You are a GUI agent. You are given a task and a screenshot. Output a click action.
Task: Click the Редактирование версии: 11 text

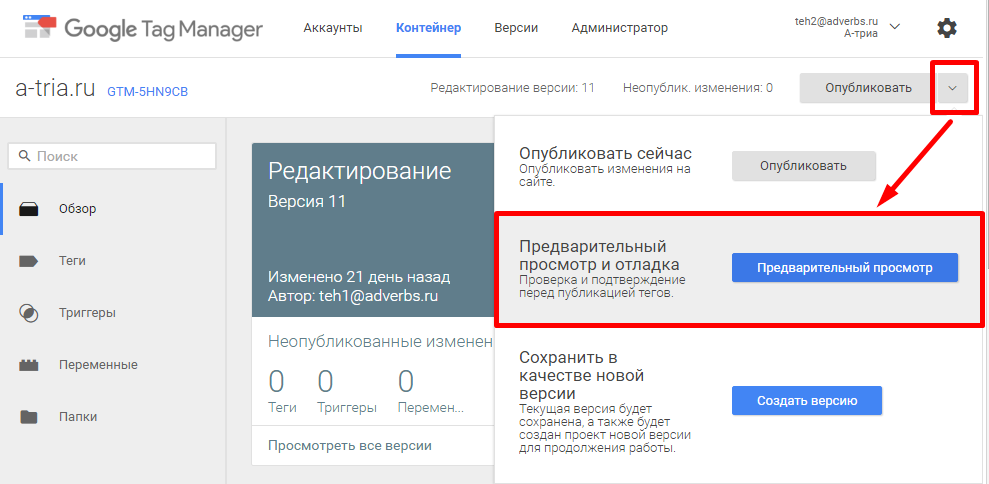[512, 88]
